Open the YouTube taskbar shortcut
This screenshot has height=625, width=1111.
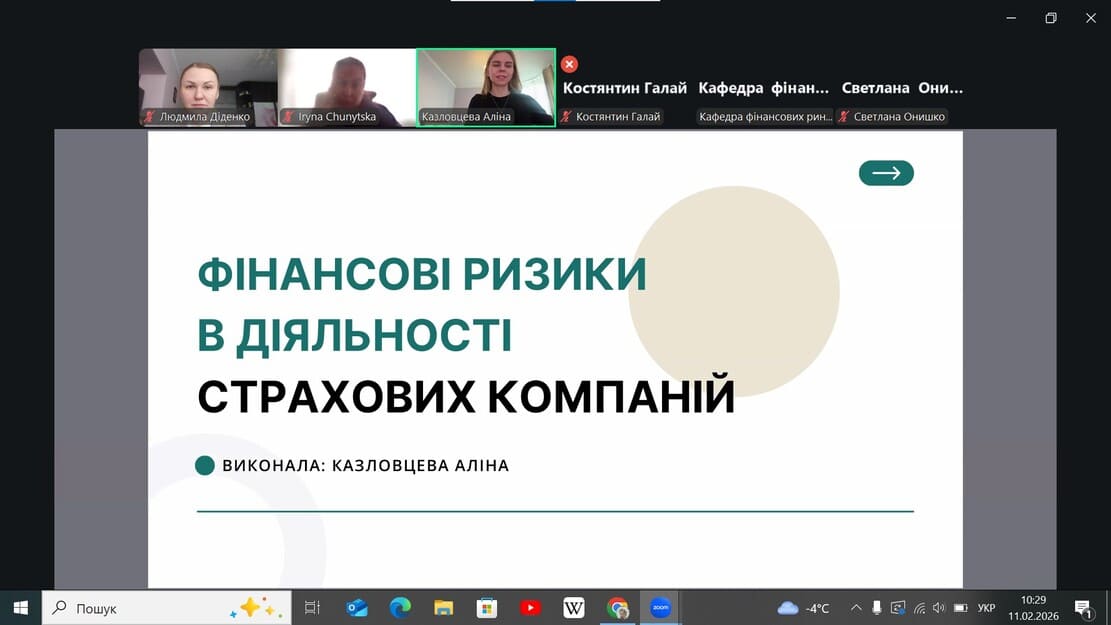[530, 607]
